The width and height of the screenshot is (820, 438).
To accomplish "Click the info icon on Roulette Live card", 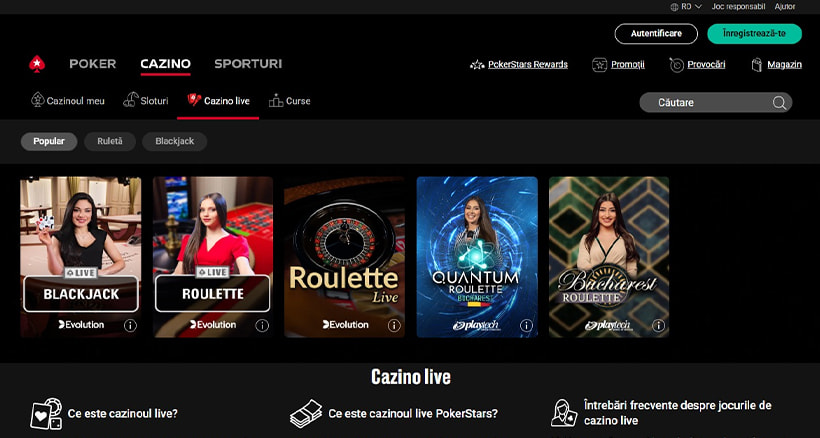I will click(x=394, y=326).
